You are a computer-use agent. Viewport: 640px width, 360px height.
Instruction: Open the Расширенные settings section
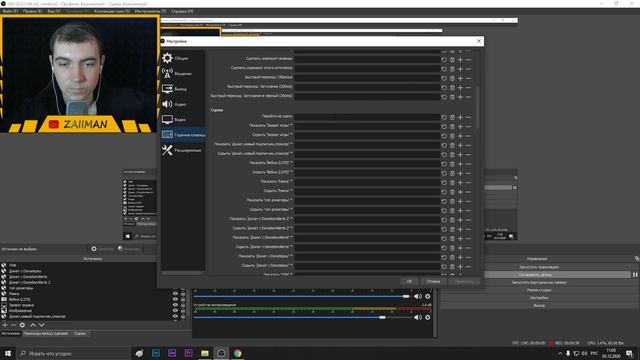coord(183,150)
